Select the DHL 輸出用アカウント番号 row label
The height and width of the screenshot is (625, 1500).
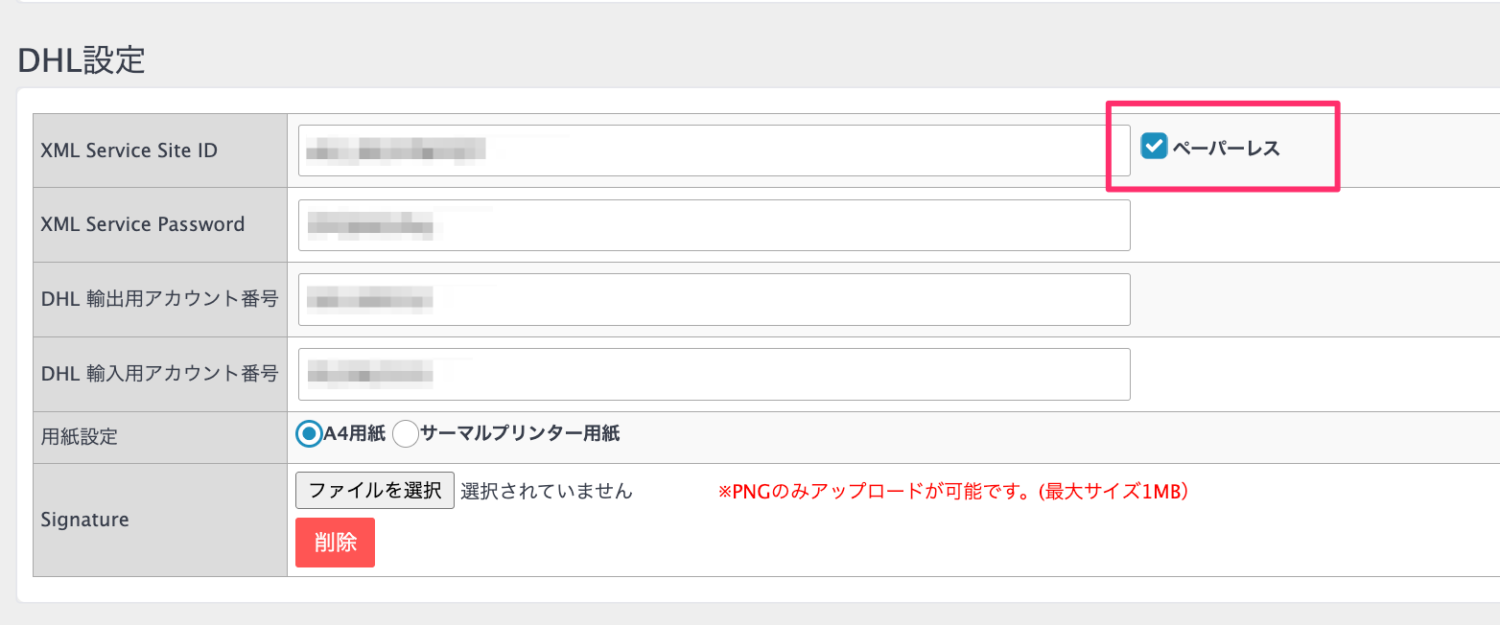159,299
